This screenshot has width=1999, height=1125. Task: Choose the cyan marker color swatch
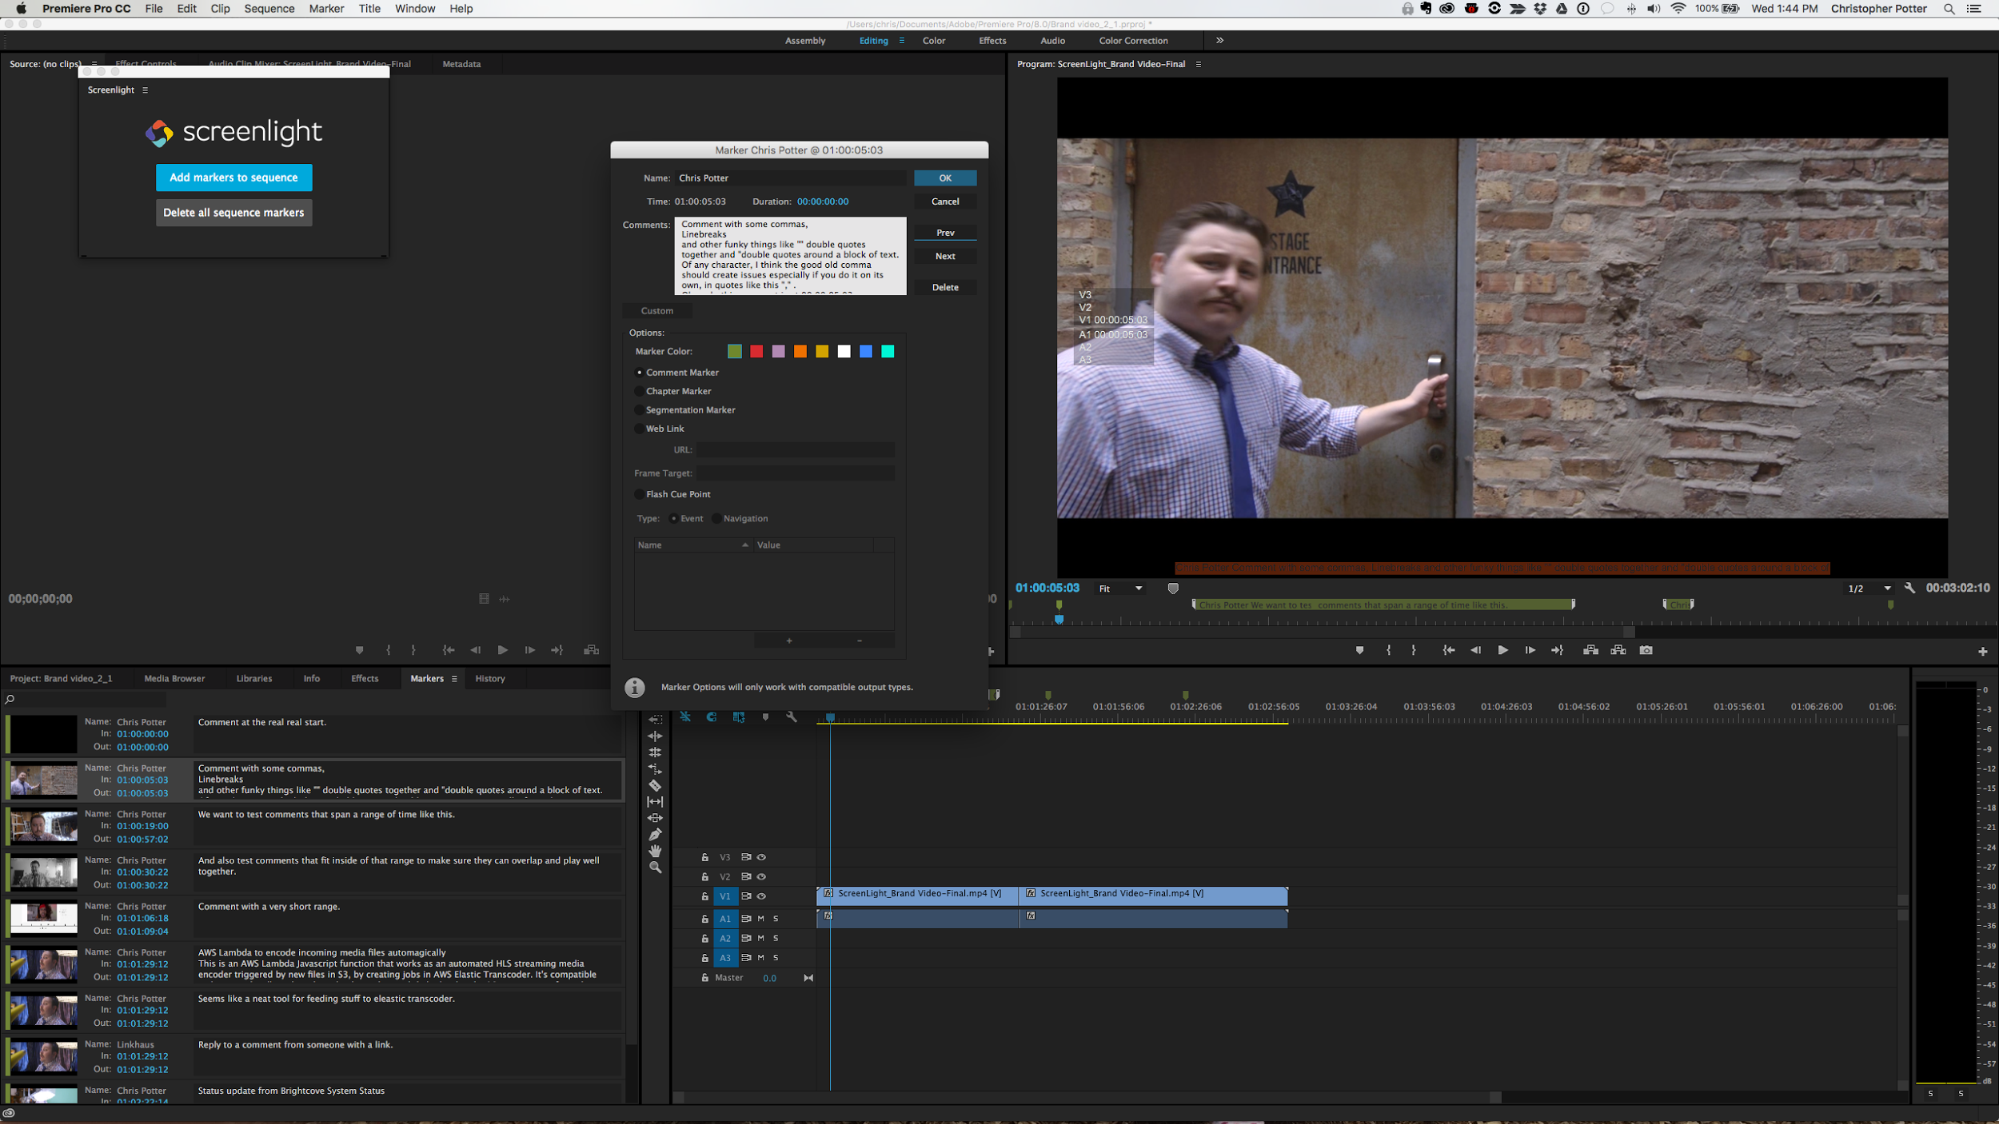coord(887,351)
